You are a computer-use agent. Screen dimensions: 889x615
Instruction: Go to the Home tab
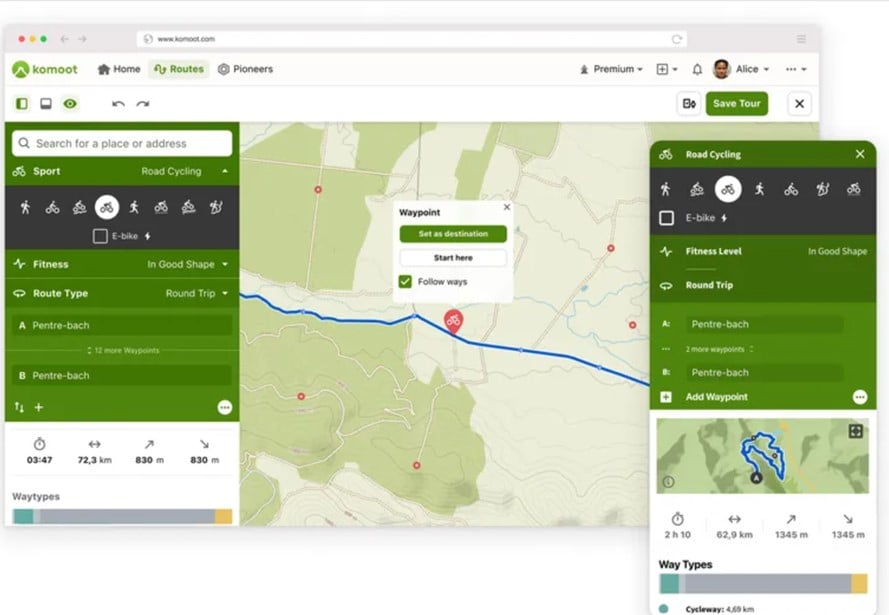118,69
